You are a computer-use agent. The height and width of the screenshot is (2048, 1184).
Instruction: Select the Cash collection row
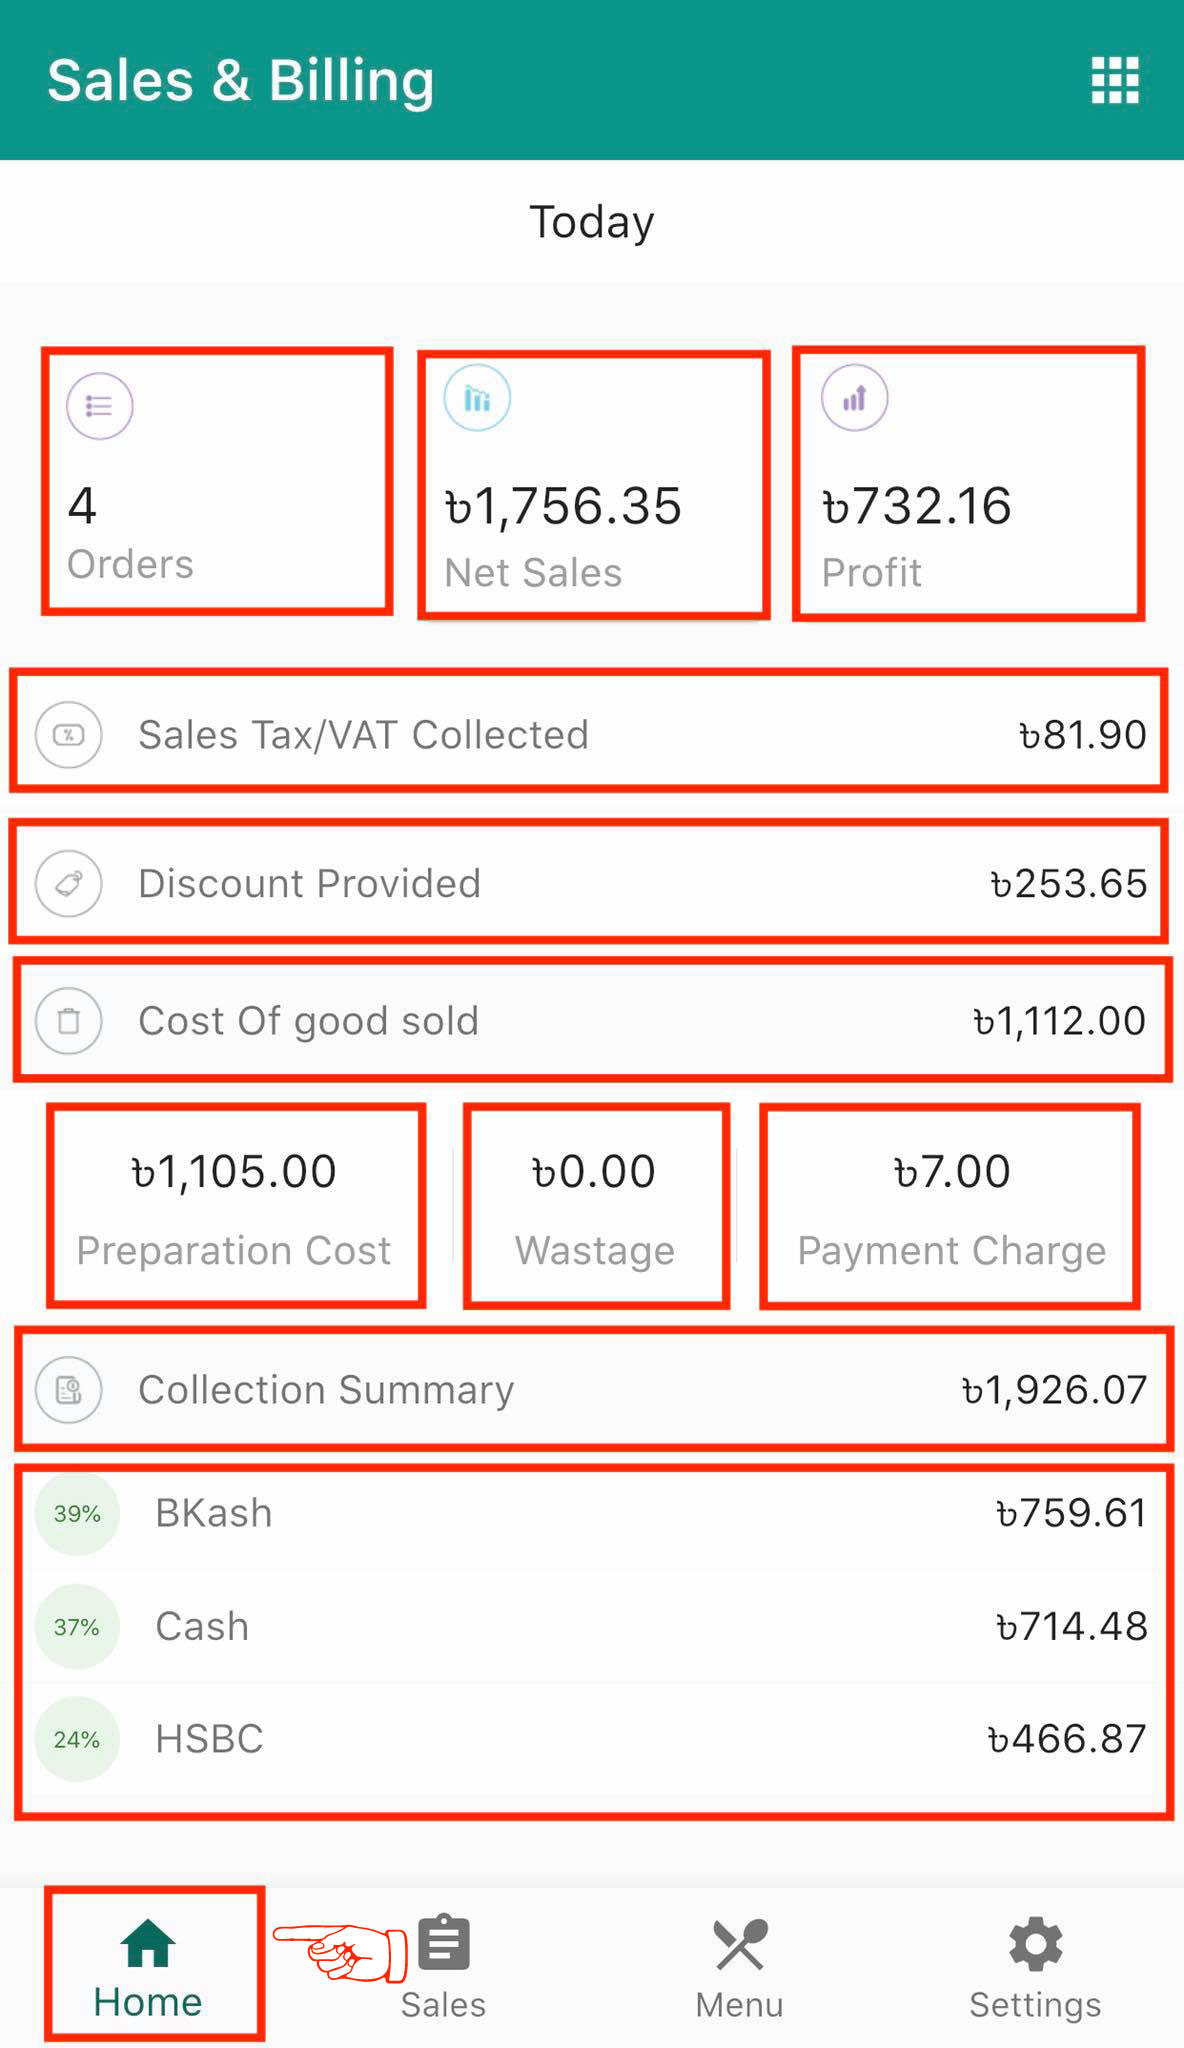tap(592, 1627)
